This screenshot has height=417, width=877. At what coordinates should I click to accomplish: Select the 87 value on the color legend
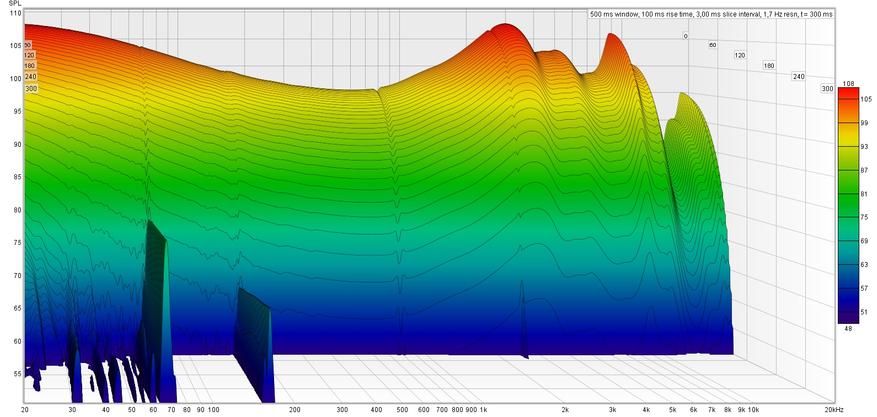(864, 170)
